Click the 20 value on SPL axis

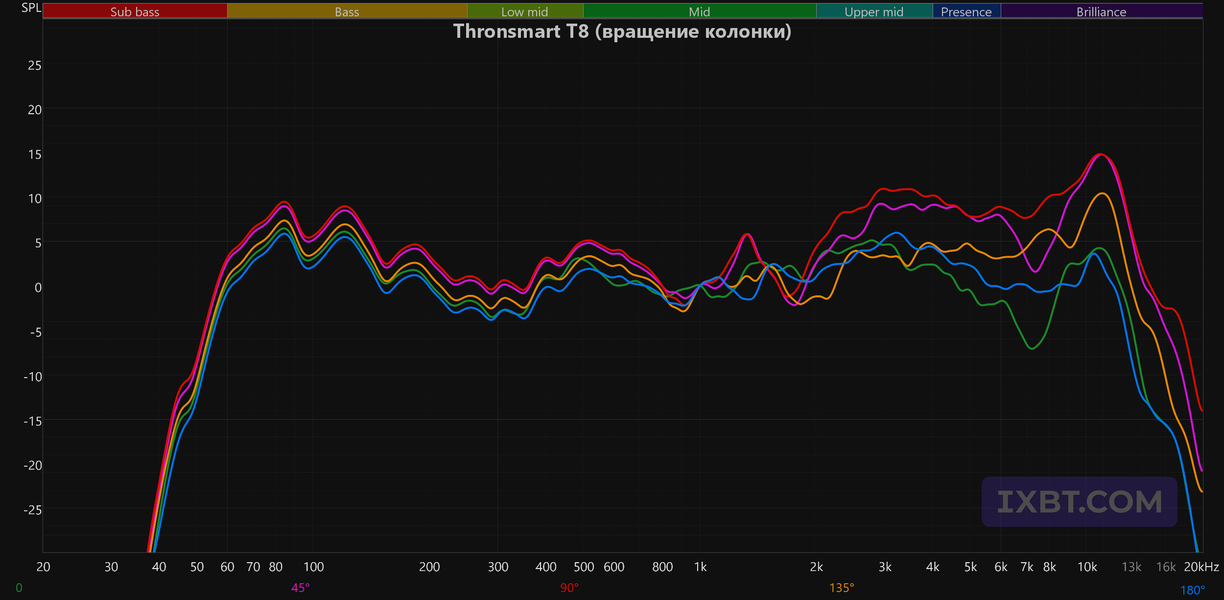click(35, 109)
